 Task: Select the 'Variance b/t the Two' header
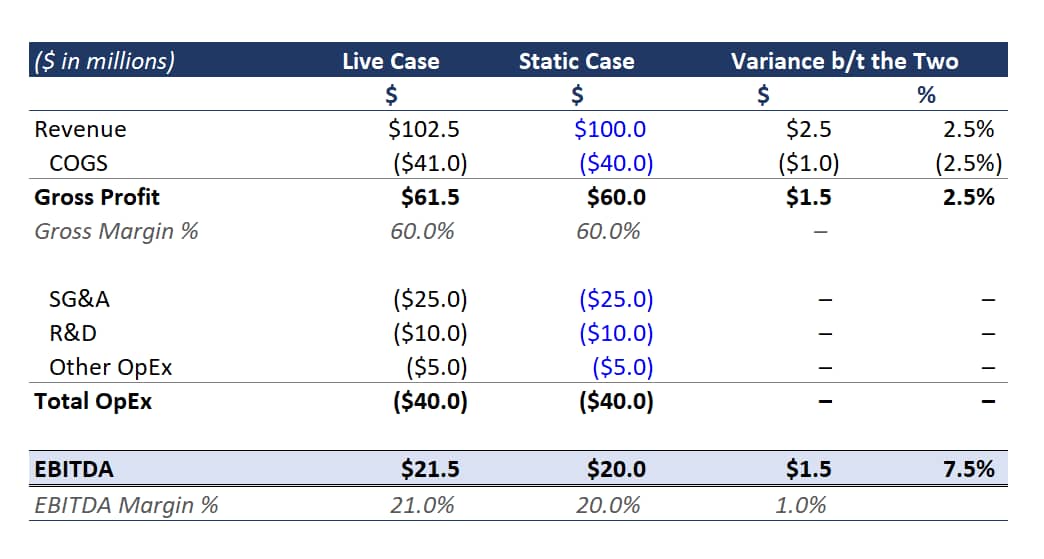click(845, 61)
